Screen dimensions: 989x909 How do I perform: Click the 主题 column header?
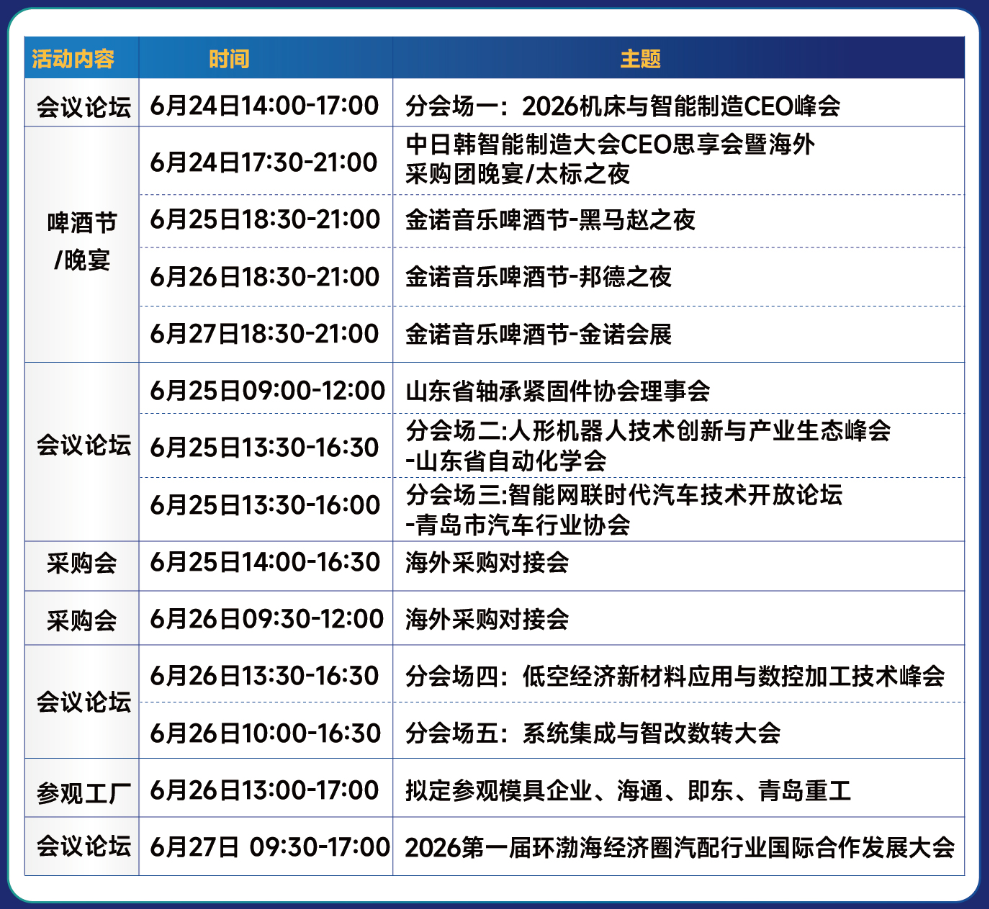(678, 58)
